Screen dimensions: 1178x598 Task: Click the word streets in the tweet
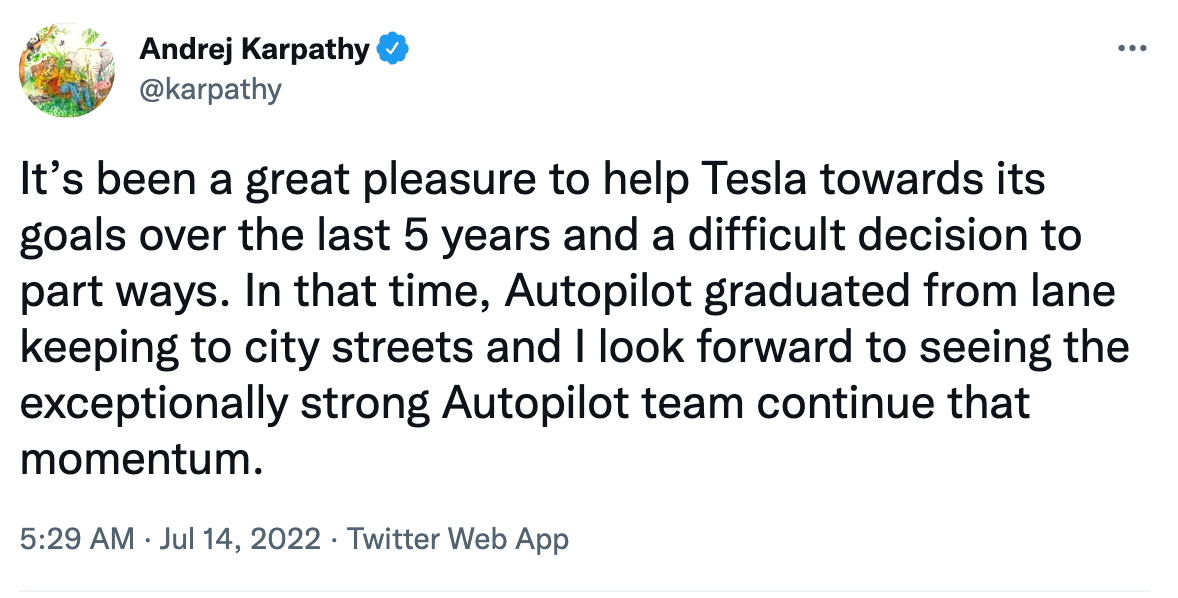click(402, 348)
